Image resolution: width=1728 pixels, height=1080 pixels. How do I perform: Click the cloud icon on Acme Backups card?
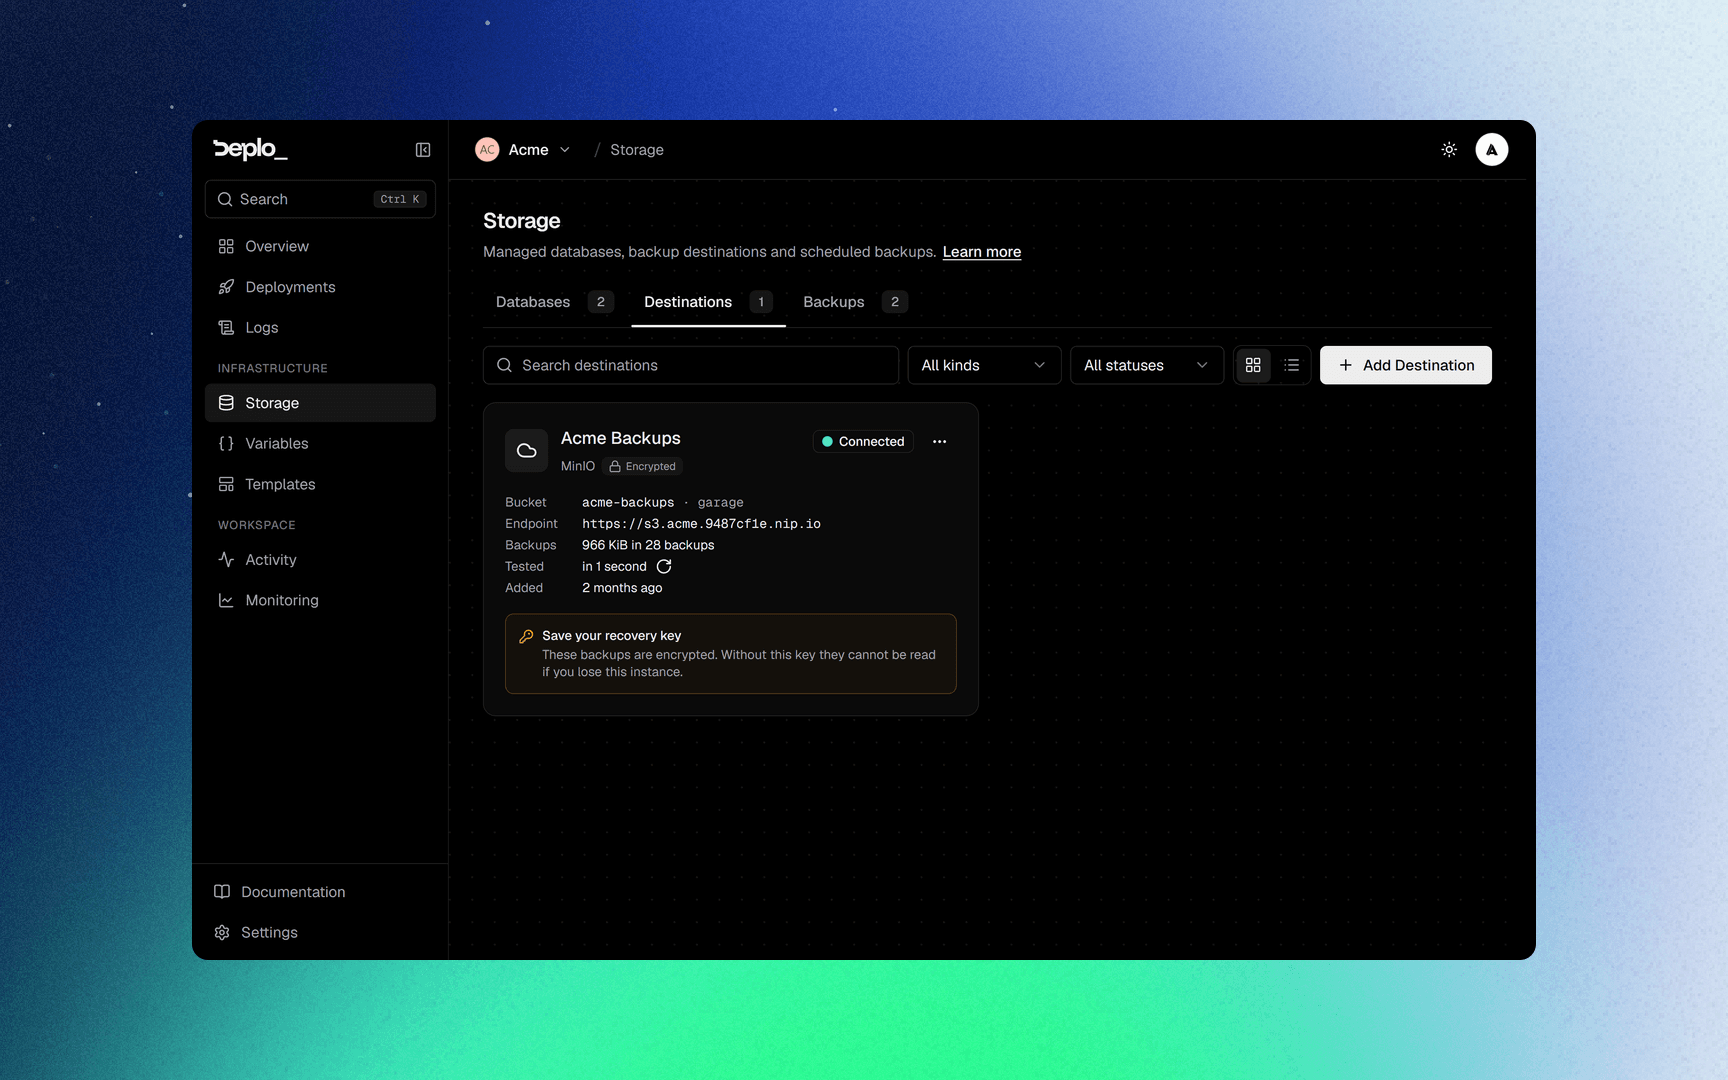(526, 451)
